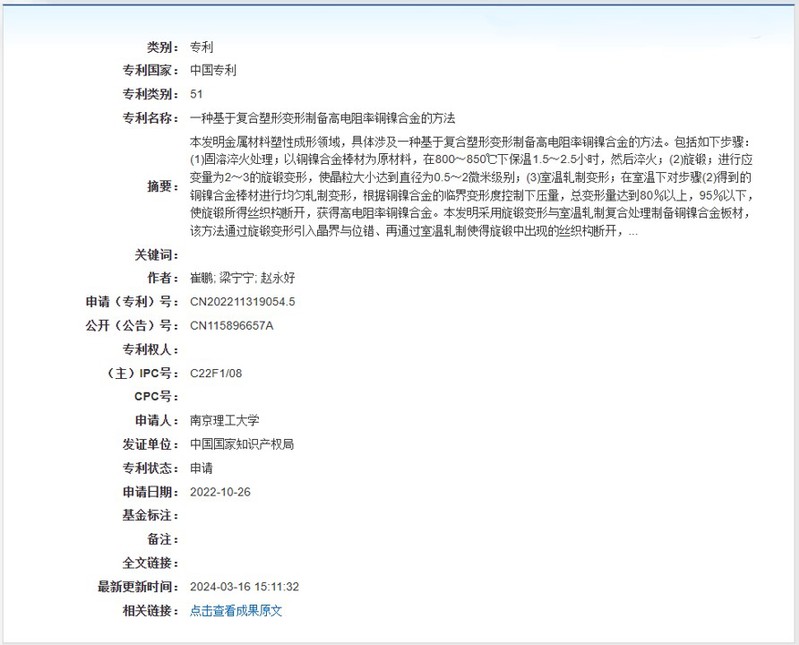Click applicant 南京理工大学
The image size is (799, 645).
coord(225,420)
